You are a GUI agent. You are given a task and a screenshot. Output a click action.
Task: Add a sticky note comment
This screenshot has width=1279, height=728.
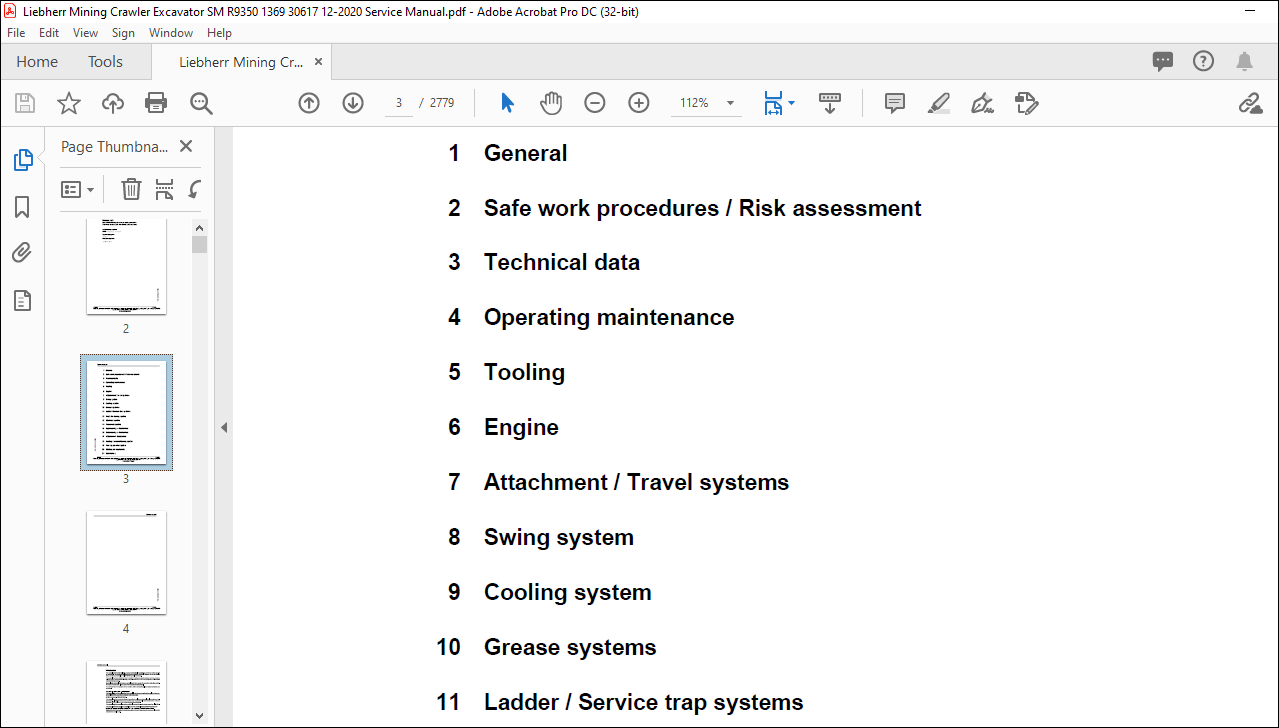[x=895, y=103]
